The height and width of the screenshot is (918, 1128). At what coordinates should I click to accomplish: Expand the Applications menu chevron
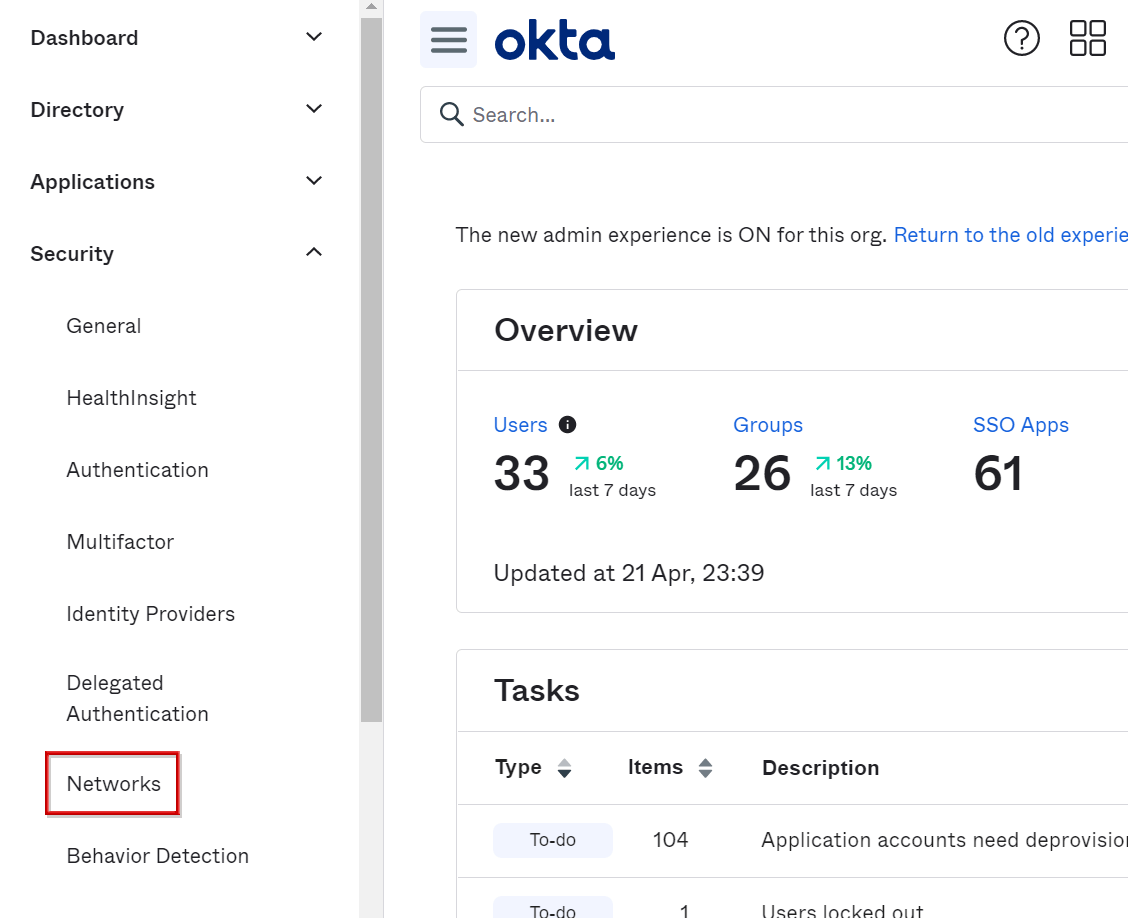314,181
